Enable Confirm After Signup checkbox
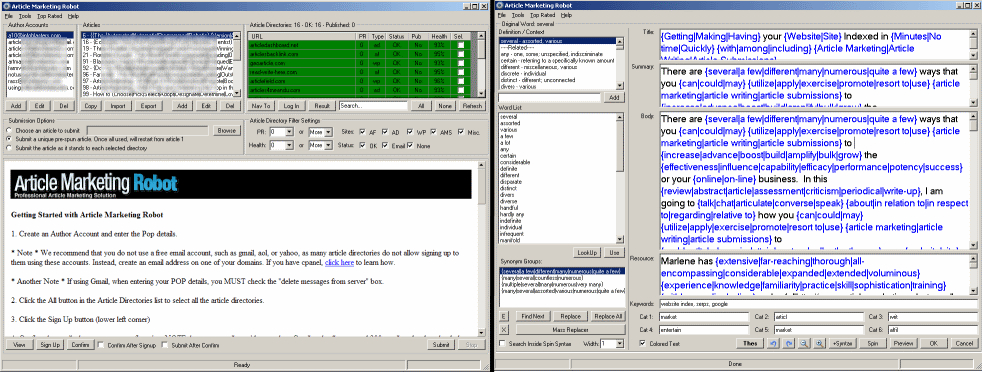 [x=101, y=345]
